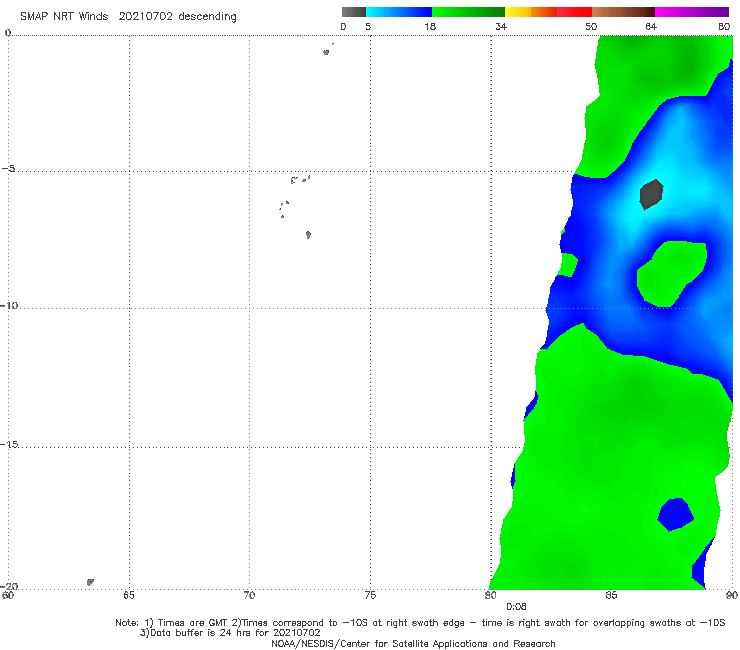740x650 pixels.
Task: Click the longitude axis label "70"
Action: pyautogui.click(x=249, y=595)
